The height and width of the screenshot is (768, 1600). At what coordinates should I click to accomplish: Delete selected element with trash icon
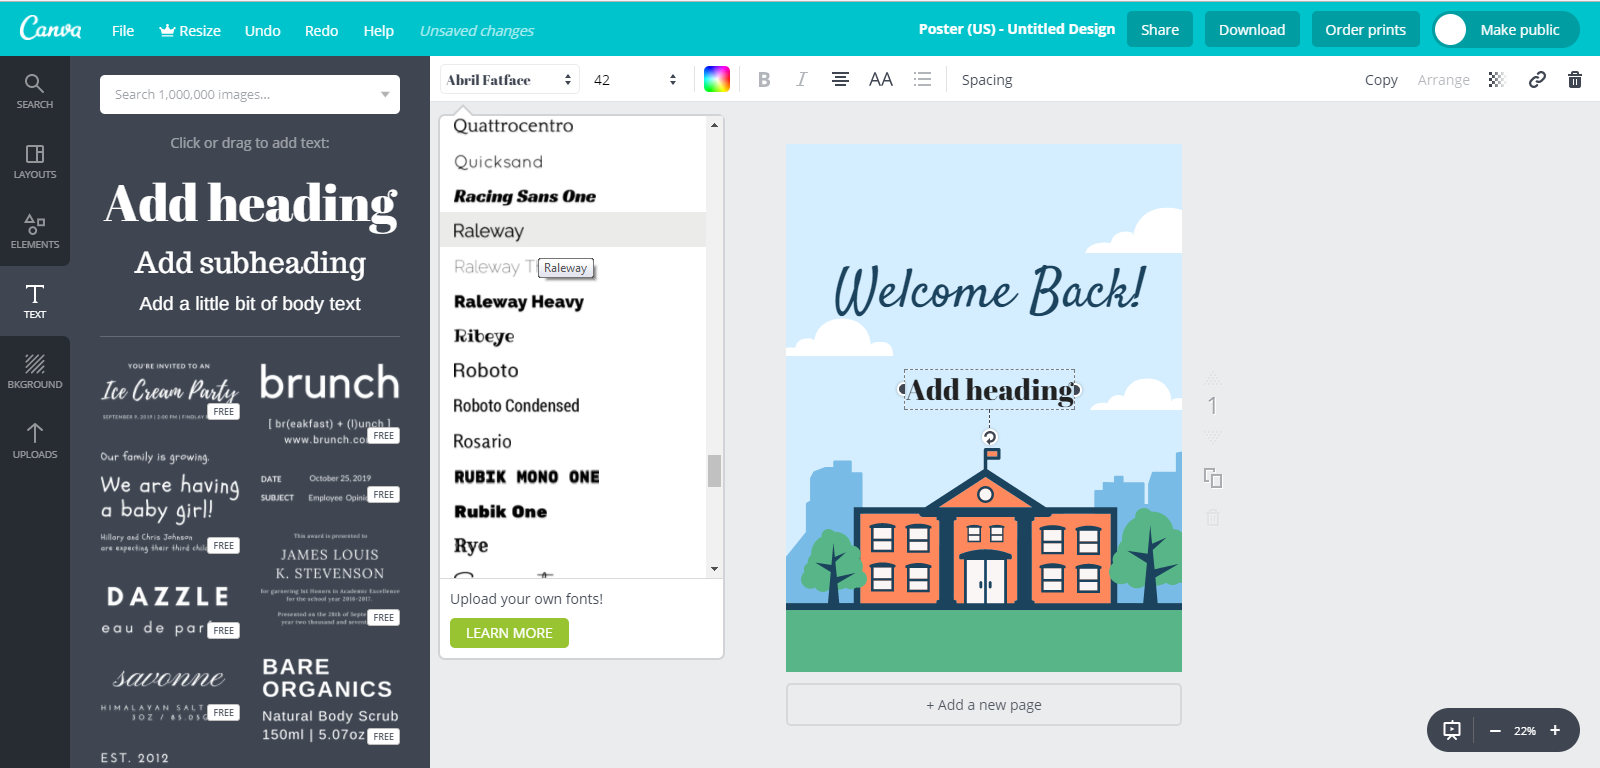(1575, 80)
